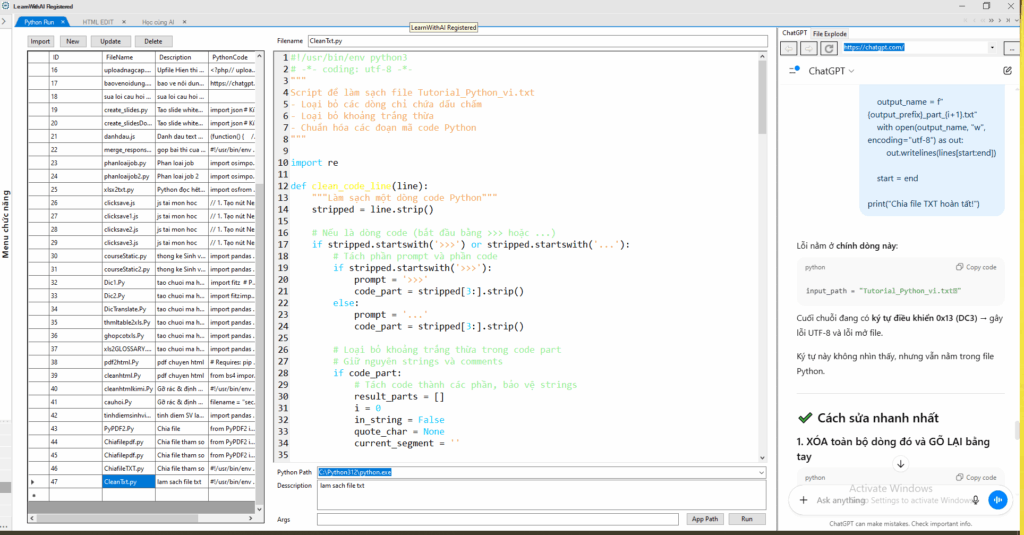
Task: Click the microphone dictation icon
Action: tap(976, 500)
